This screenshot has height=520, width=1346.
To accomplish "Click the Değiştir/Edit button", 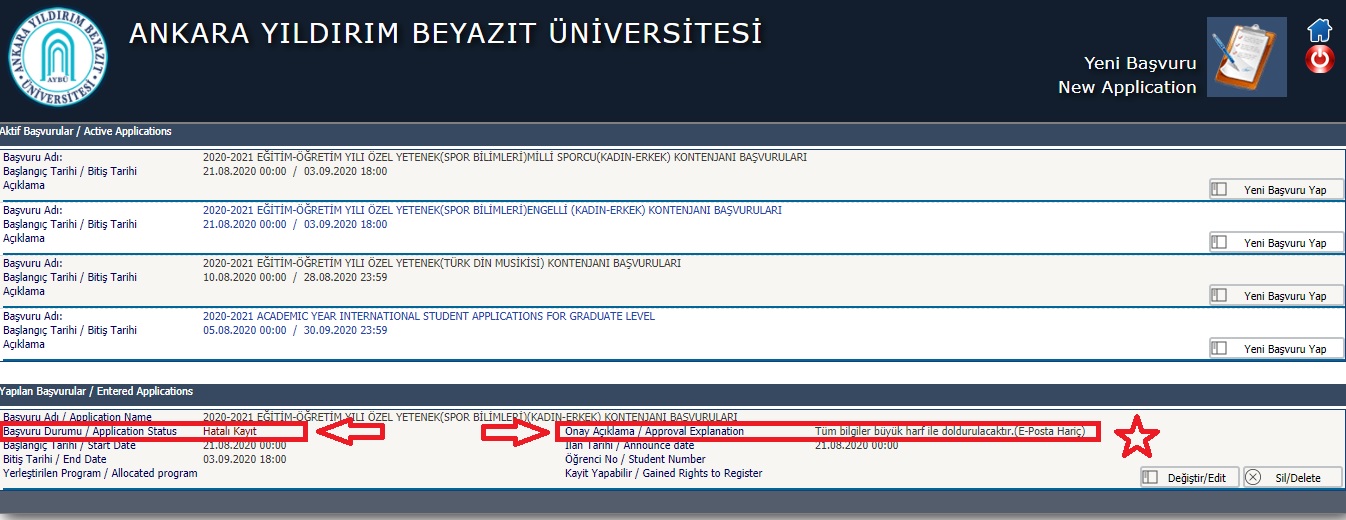I will tap(1189, 478).
